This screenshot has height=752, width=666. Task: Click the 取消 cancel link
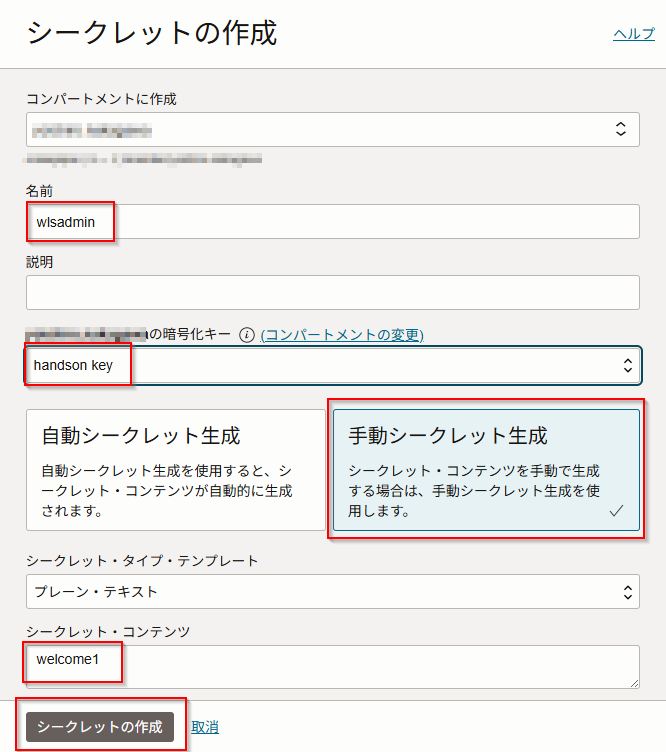(x=205, y=727)
